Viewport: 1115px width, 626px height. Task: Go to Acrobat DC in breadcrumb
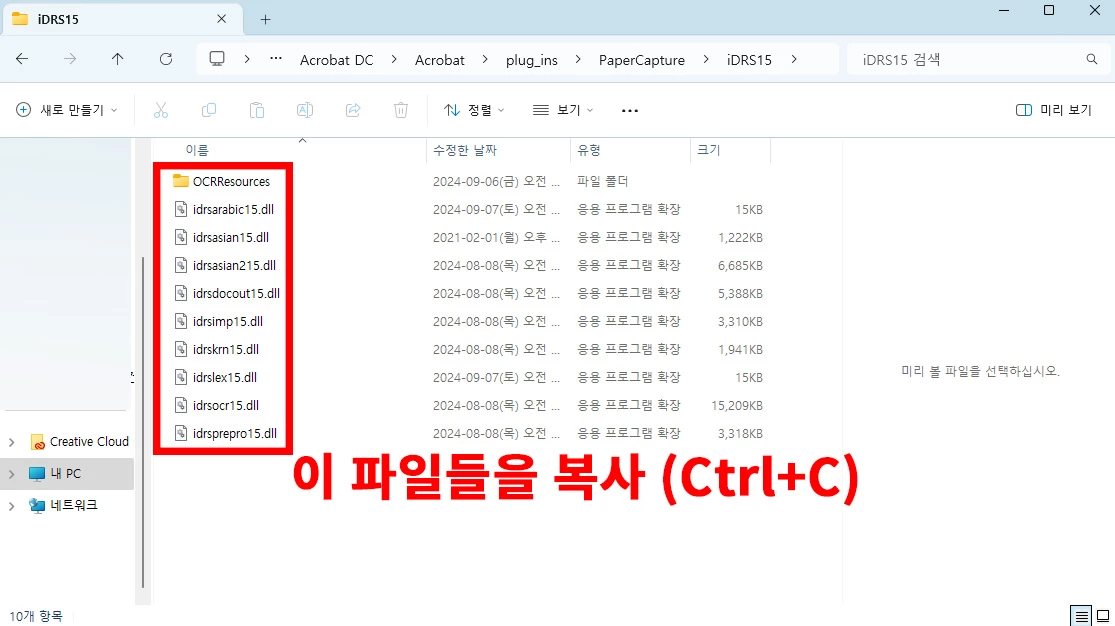pos(336,60)
